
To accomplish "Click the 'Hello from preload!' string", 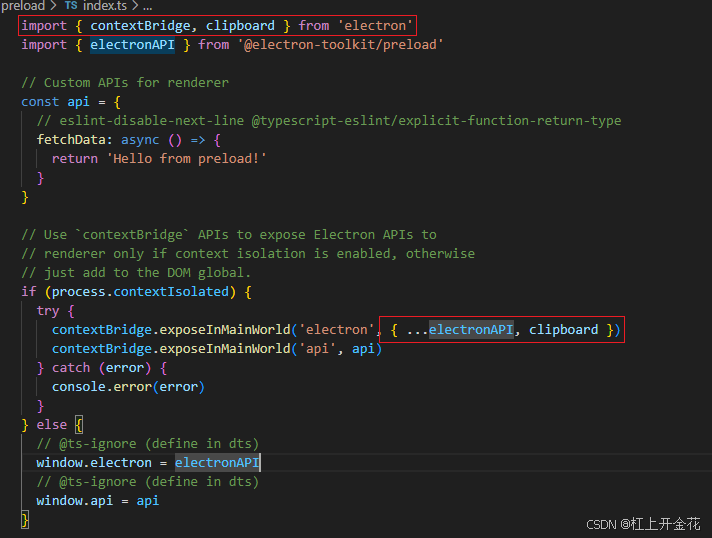I will point(186,158).
